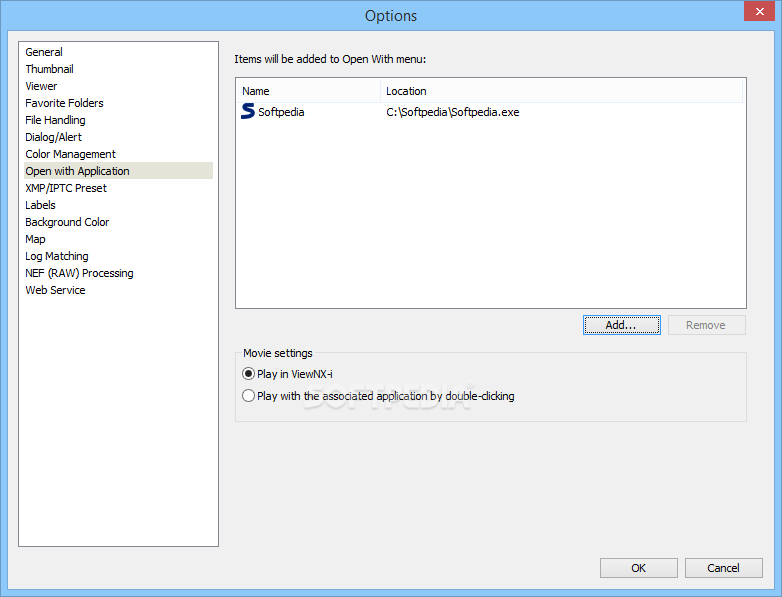Image resolution: width=782 pixels, height=597 pixels.
Task: Click the C:\Softpedia\Softpedia.exe location cell
Action: 452,112
